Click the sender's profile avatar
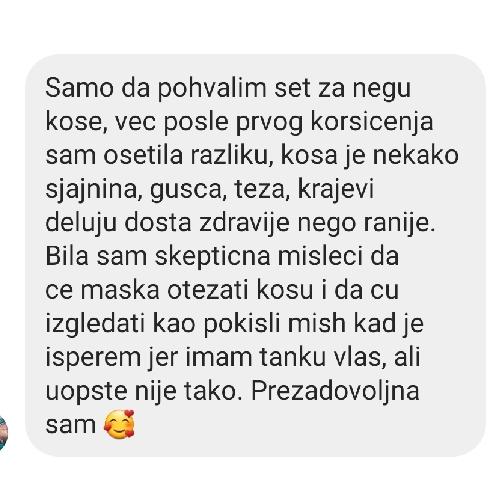The width and height of the screenshot is (500, 500). 3,434
